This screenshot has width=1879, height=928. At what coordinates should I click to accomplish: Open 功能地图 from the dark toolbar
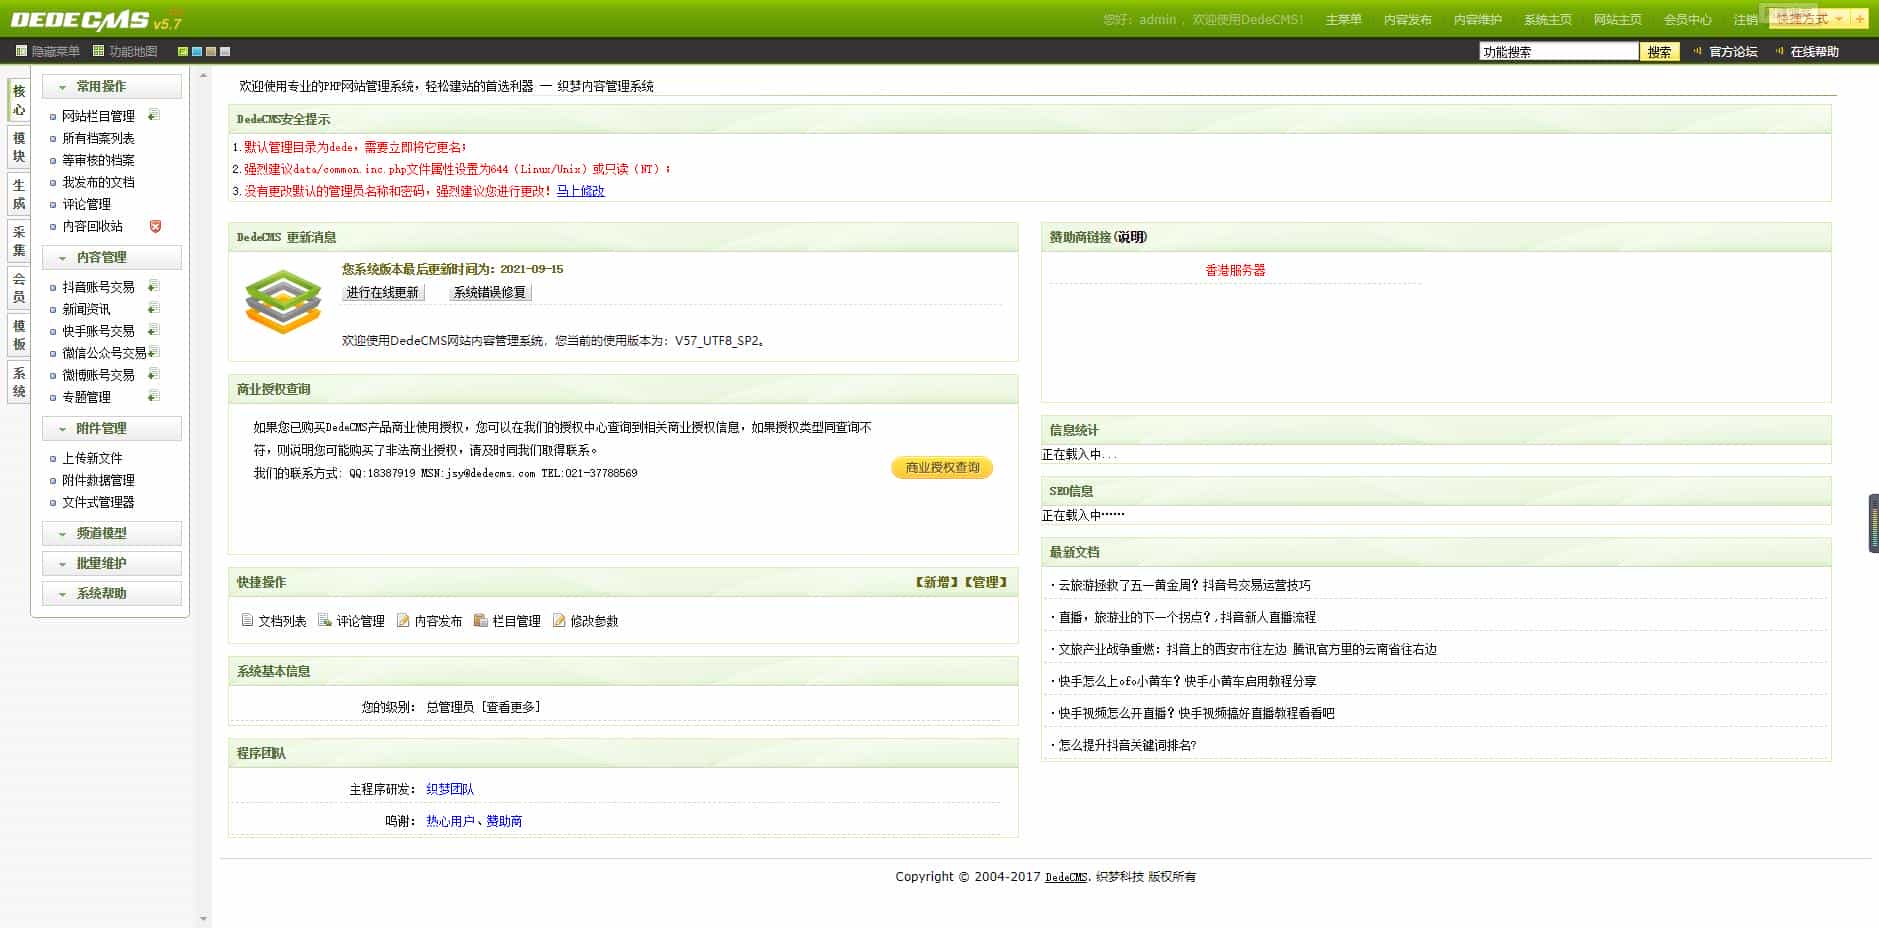point(125,51)
